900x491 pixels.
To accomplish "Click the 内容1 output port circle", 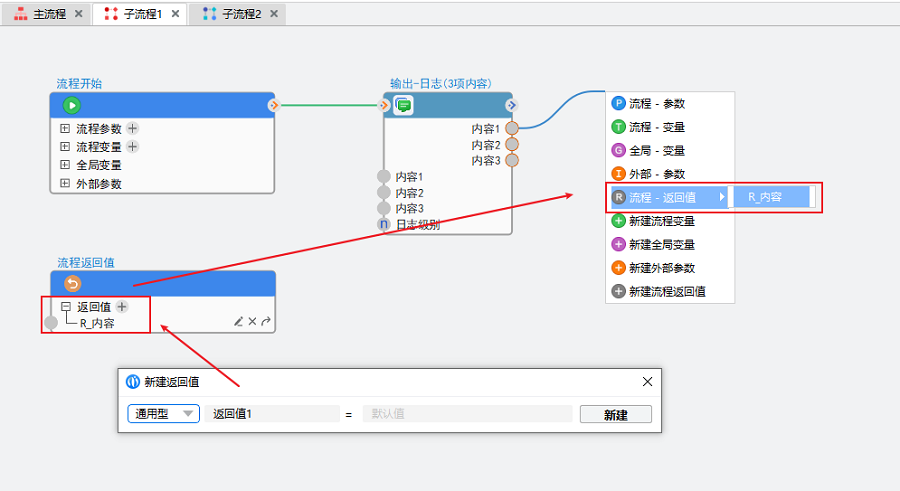I will coord(511,128).
